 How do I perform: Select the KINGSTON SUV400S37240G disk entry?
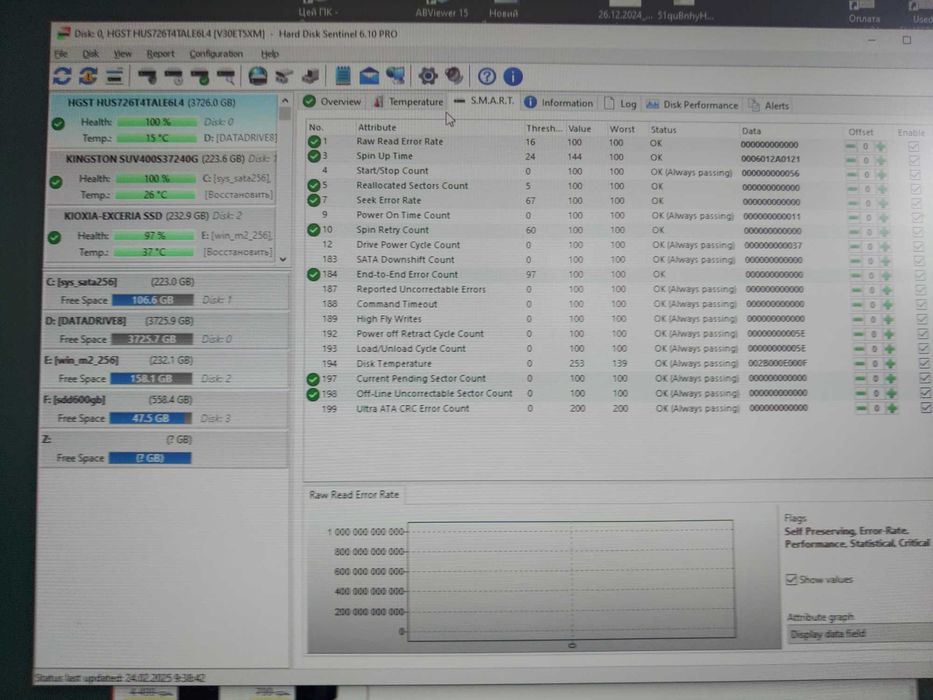click(x=162, y=176)
